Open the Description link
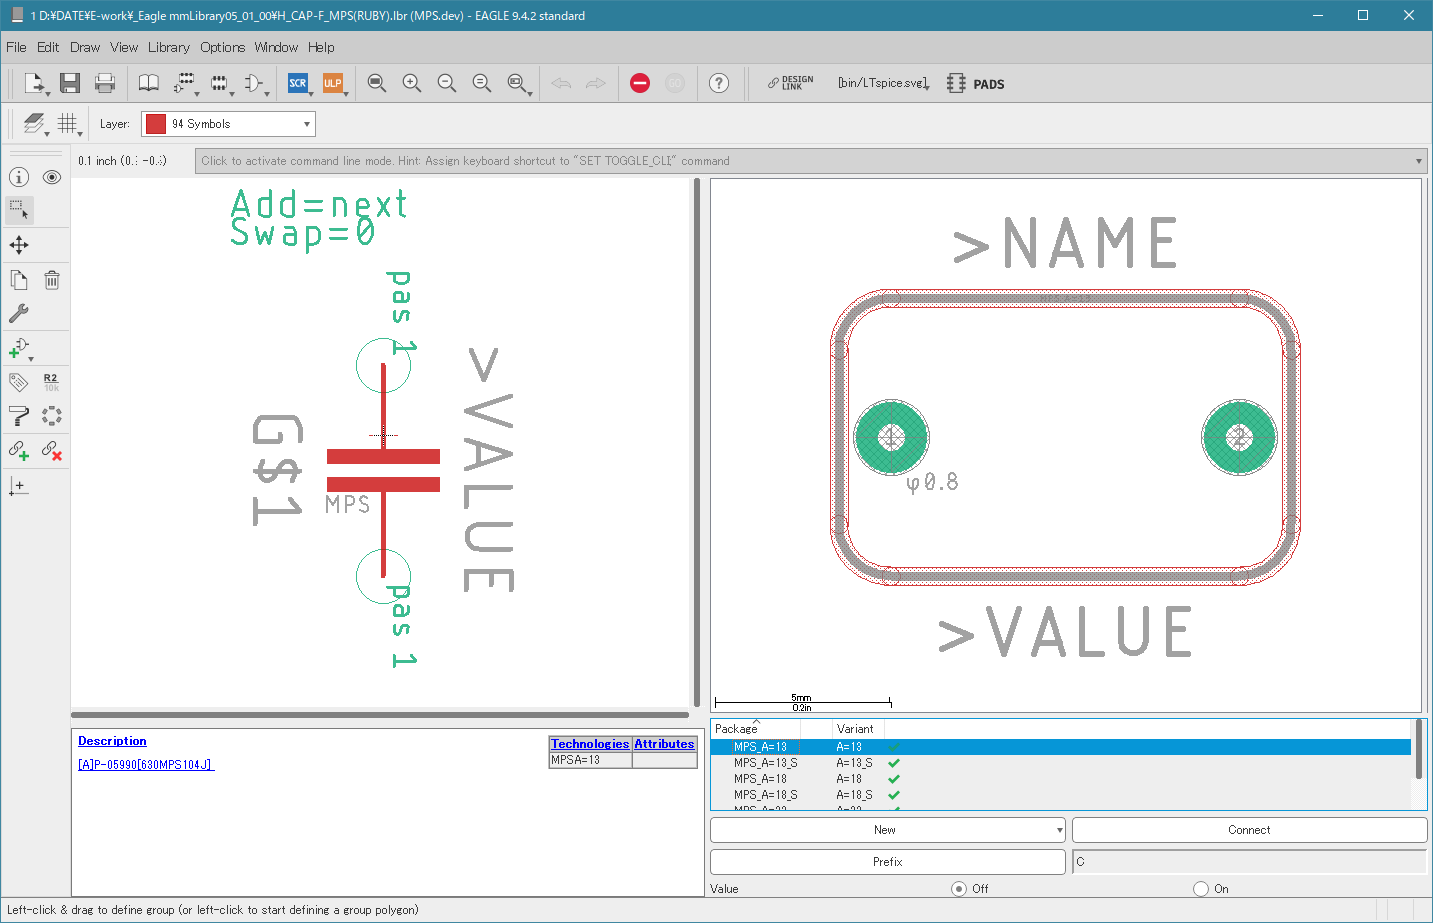Viewport: 1433px width, 923px height. [x=112, y=741]
